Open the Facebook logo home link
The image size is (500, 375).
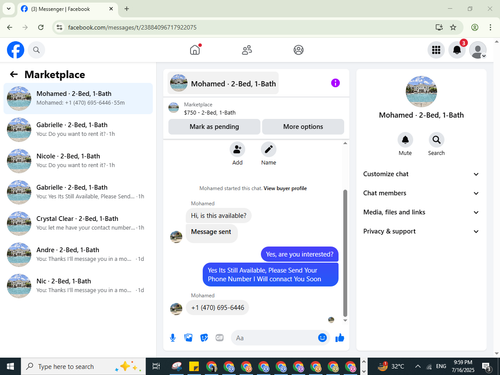pyautogui.click(x=15, y=50)
